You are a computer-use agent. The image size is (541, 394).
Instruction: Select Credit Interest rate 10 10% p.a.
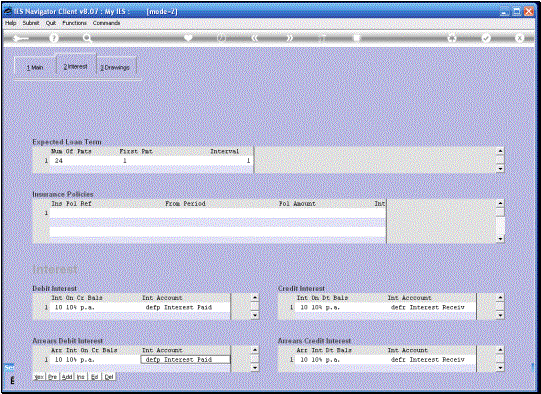tap(320, 307)
